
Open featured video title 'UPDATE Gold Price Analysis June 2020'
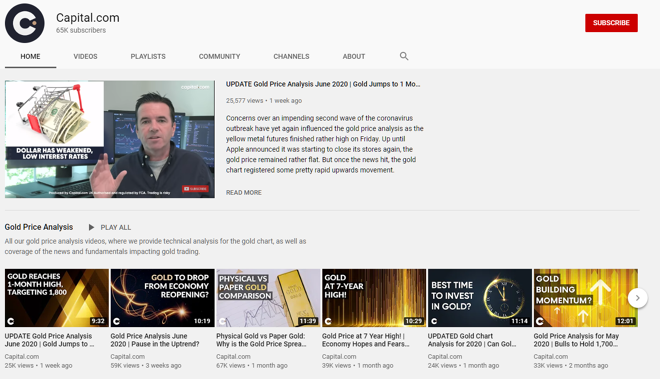click(x=323, y=84)
